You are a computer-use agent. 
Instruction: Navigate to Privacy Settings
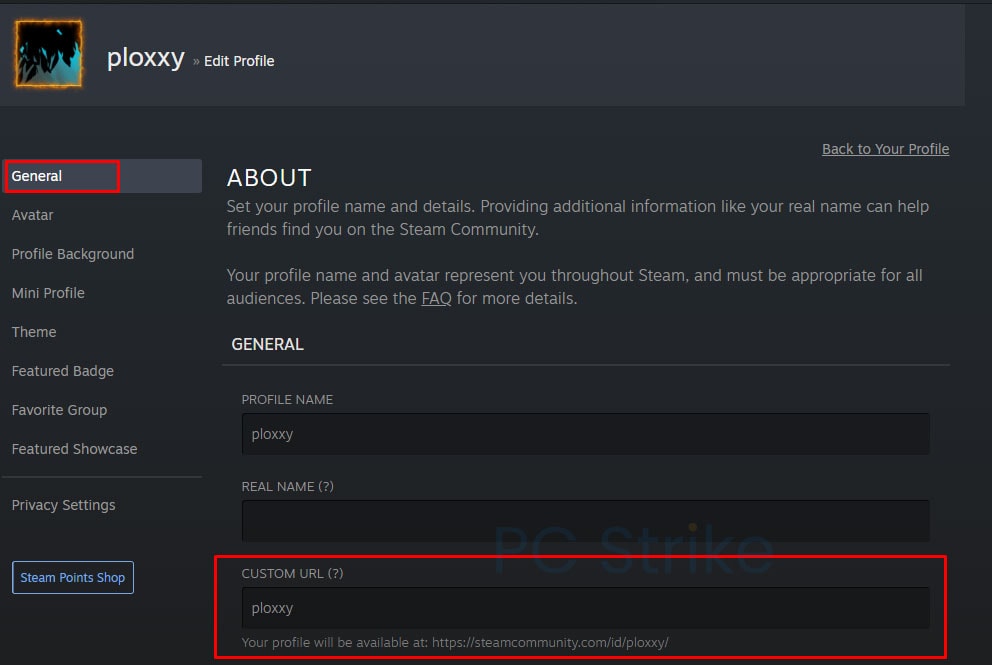pyautogui.click(x=64, y=505)
